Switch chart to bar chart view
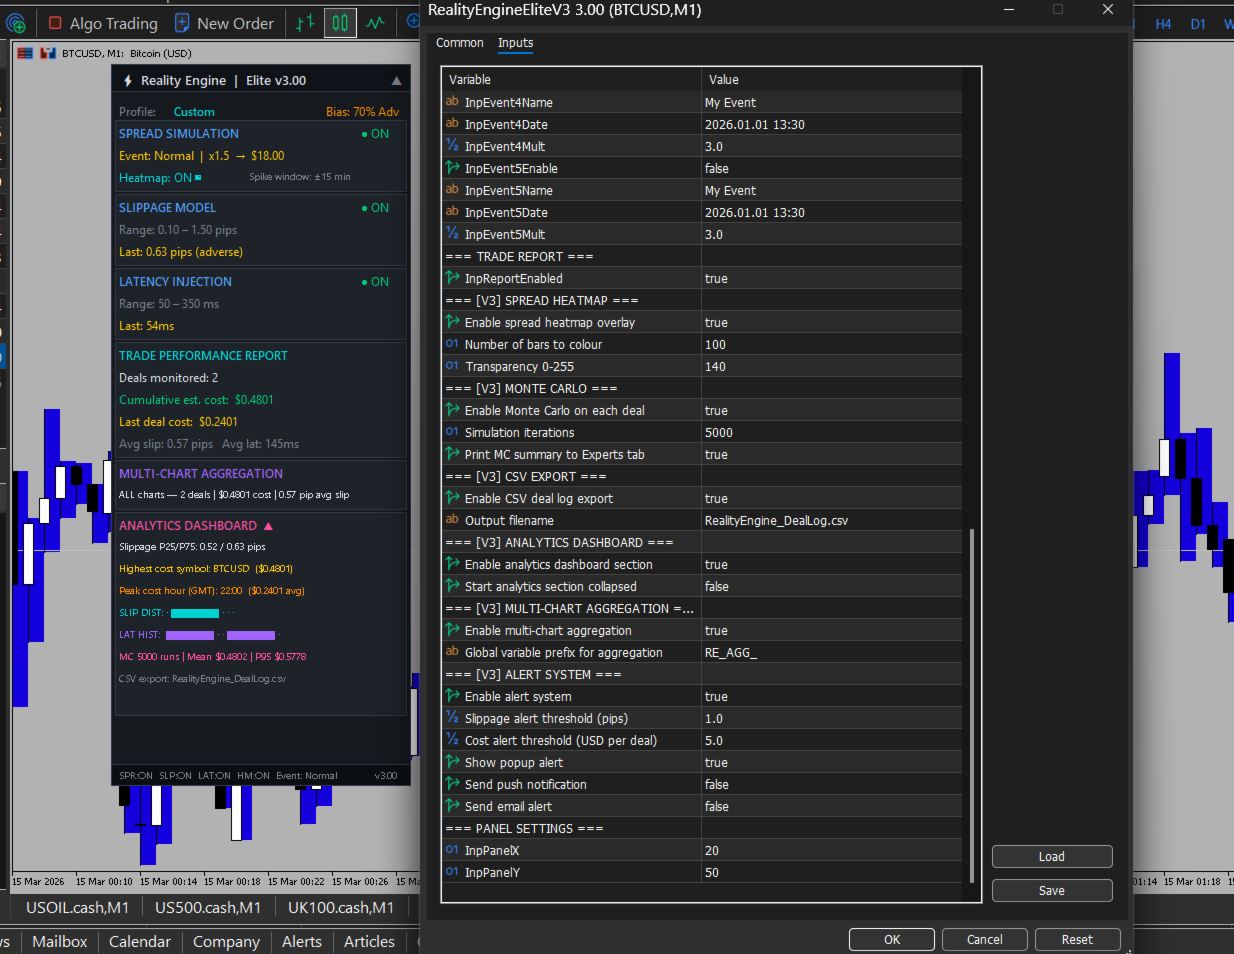The height and width of the screenshot is (954, 1234). [305, 22]
